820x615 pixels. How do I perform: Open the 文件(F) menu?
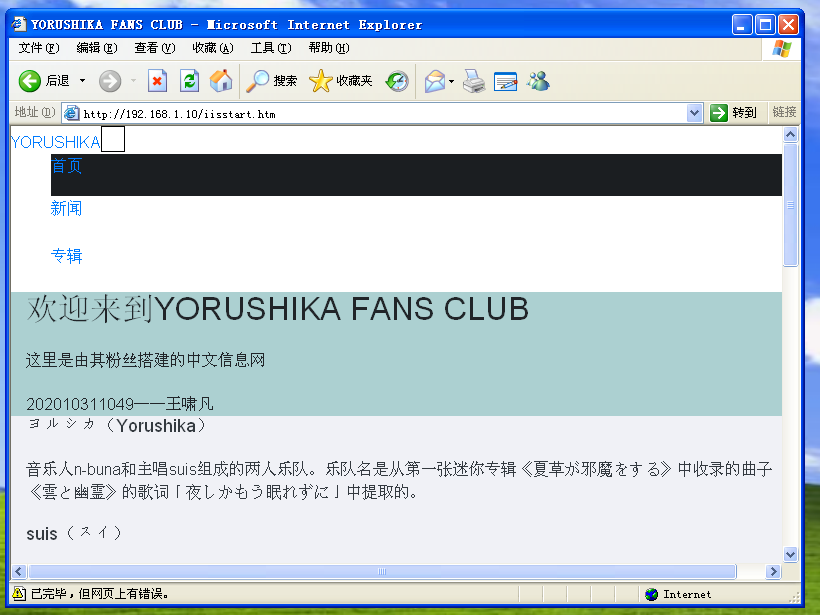[39, 48]
